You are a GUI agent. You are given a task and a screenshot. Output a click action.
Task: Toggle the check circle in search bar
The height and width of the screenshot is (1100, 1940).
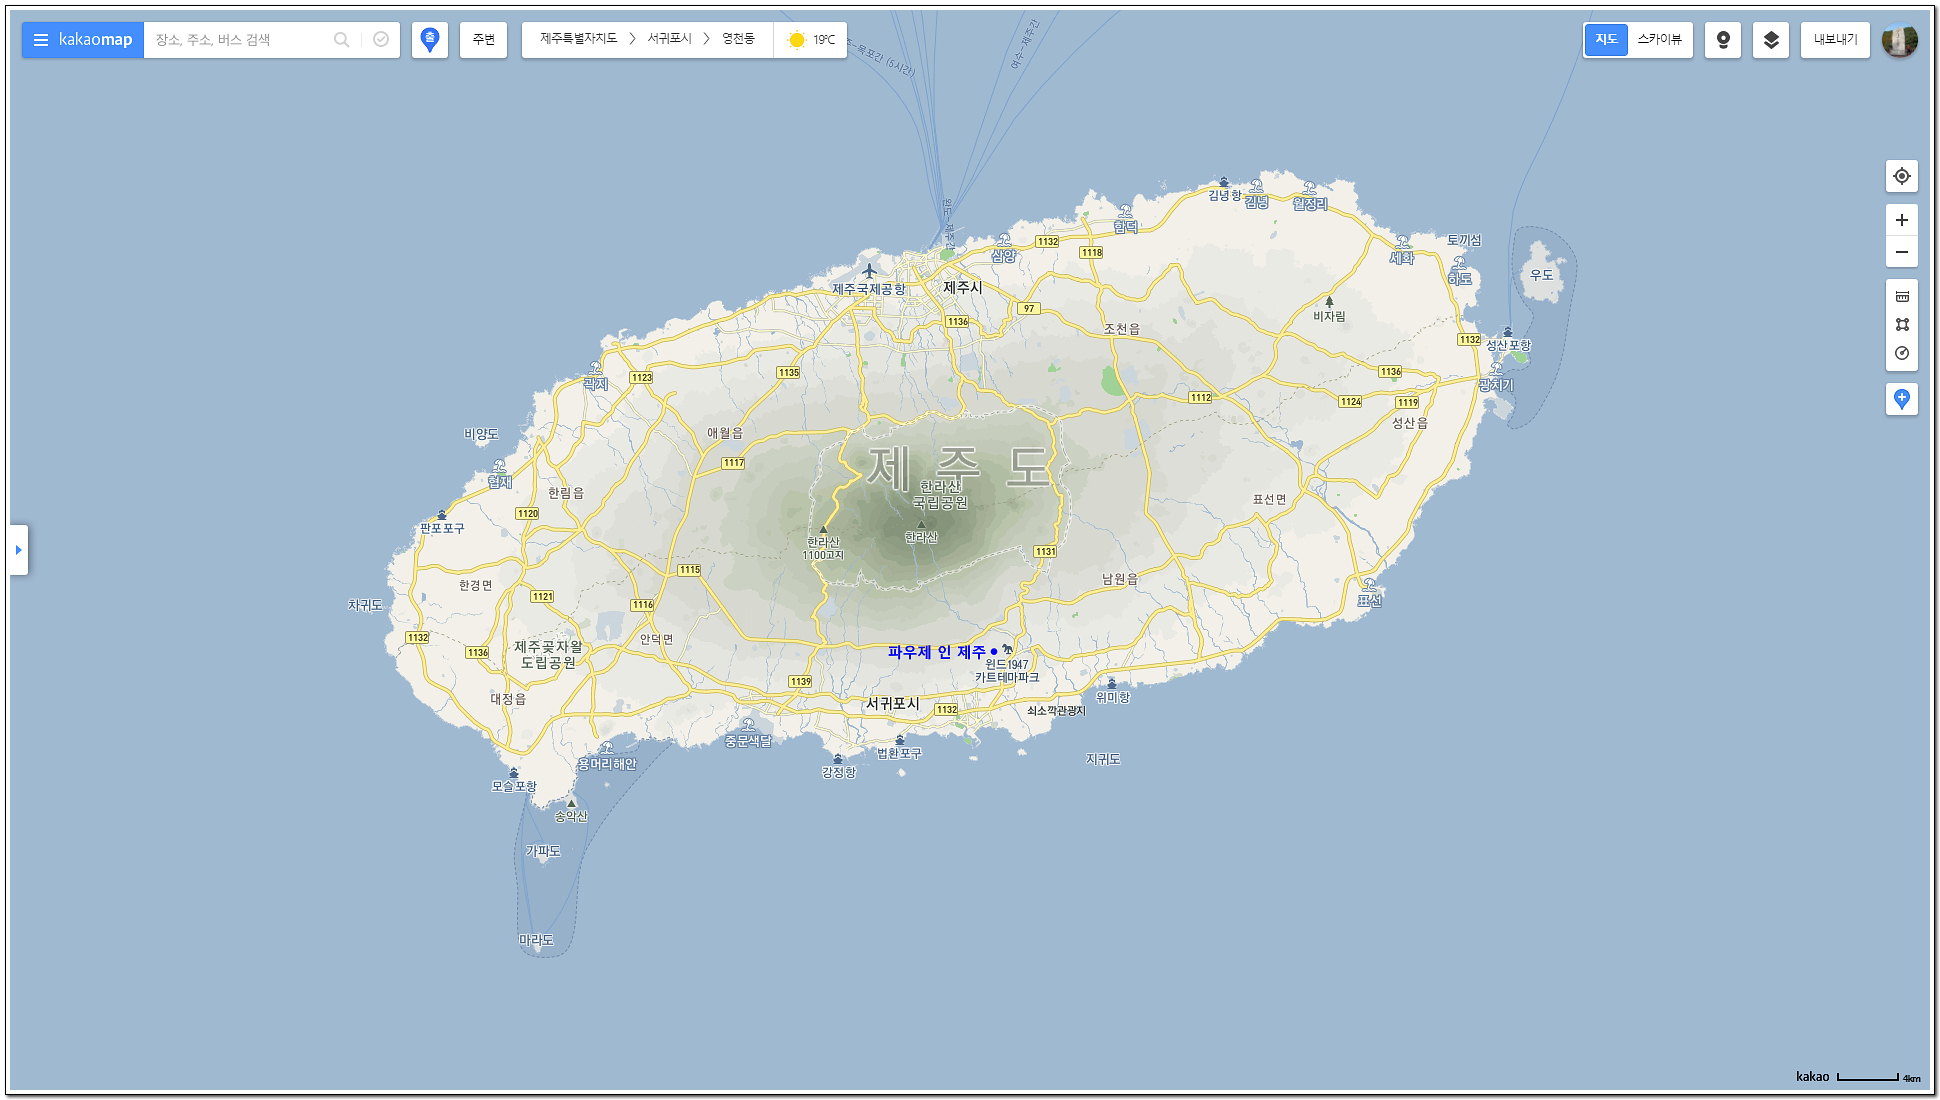(x=381, y=40)
